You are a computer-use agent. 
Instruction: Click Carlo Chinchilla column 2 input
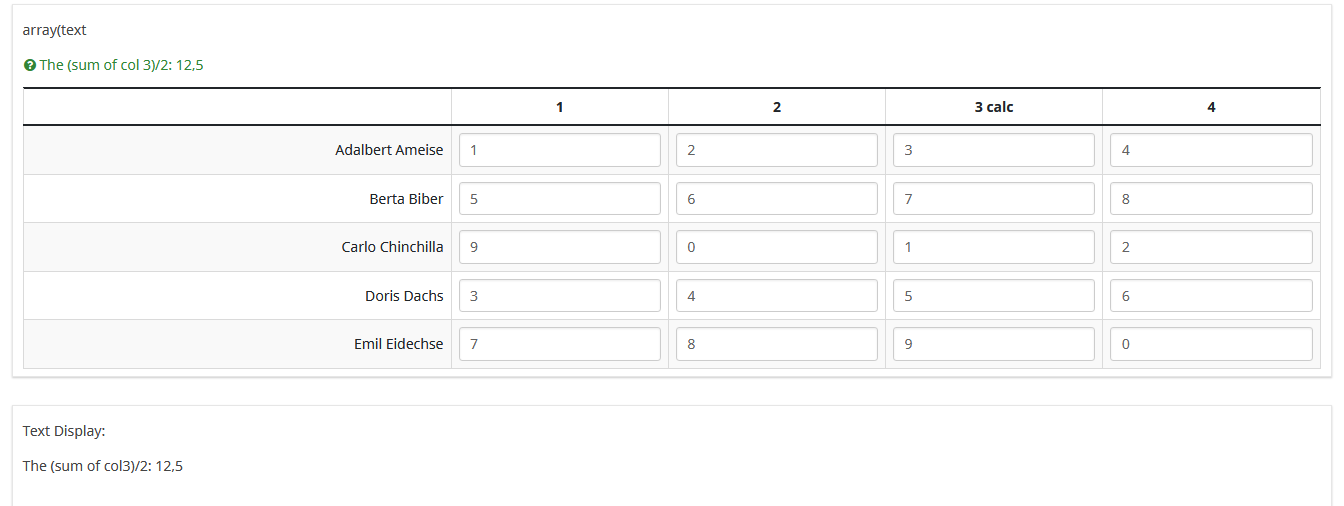(777, 247)
